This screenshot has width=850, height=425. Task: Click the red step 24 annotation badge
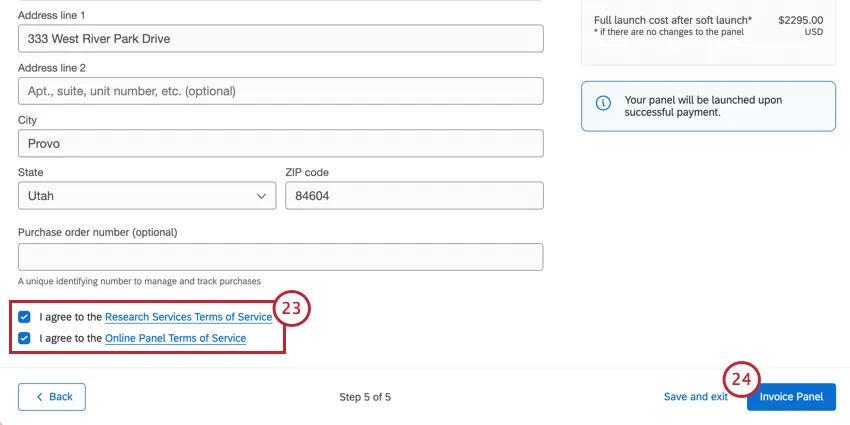741,379
